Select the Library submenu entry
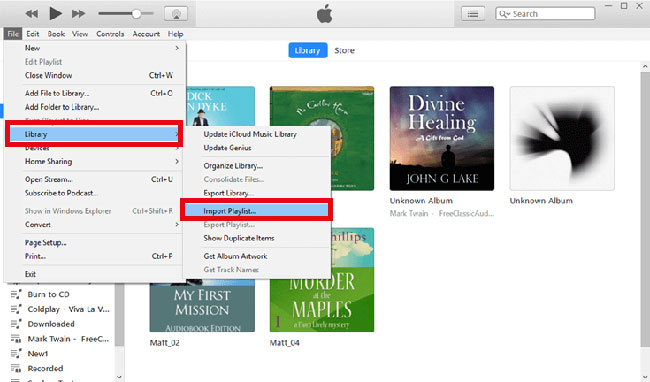Screen dimensions: 650x382 [94, 134]
